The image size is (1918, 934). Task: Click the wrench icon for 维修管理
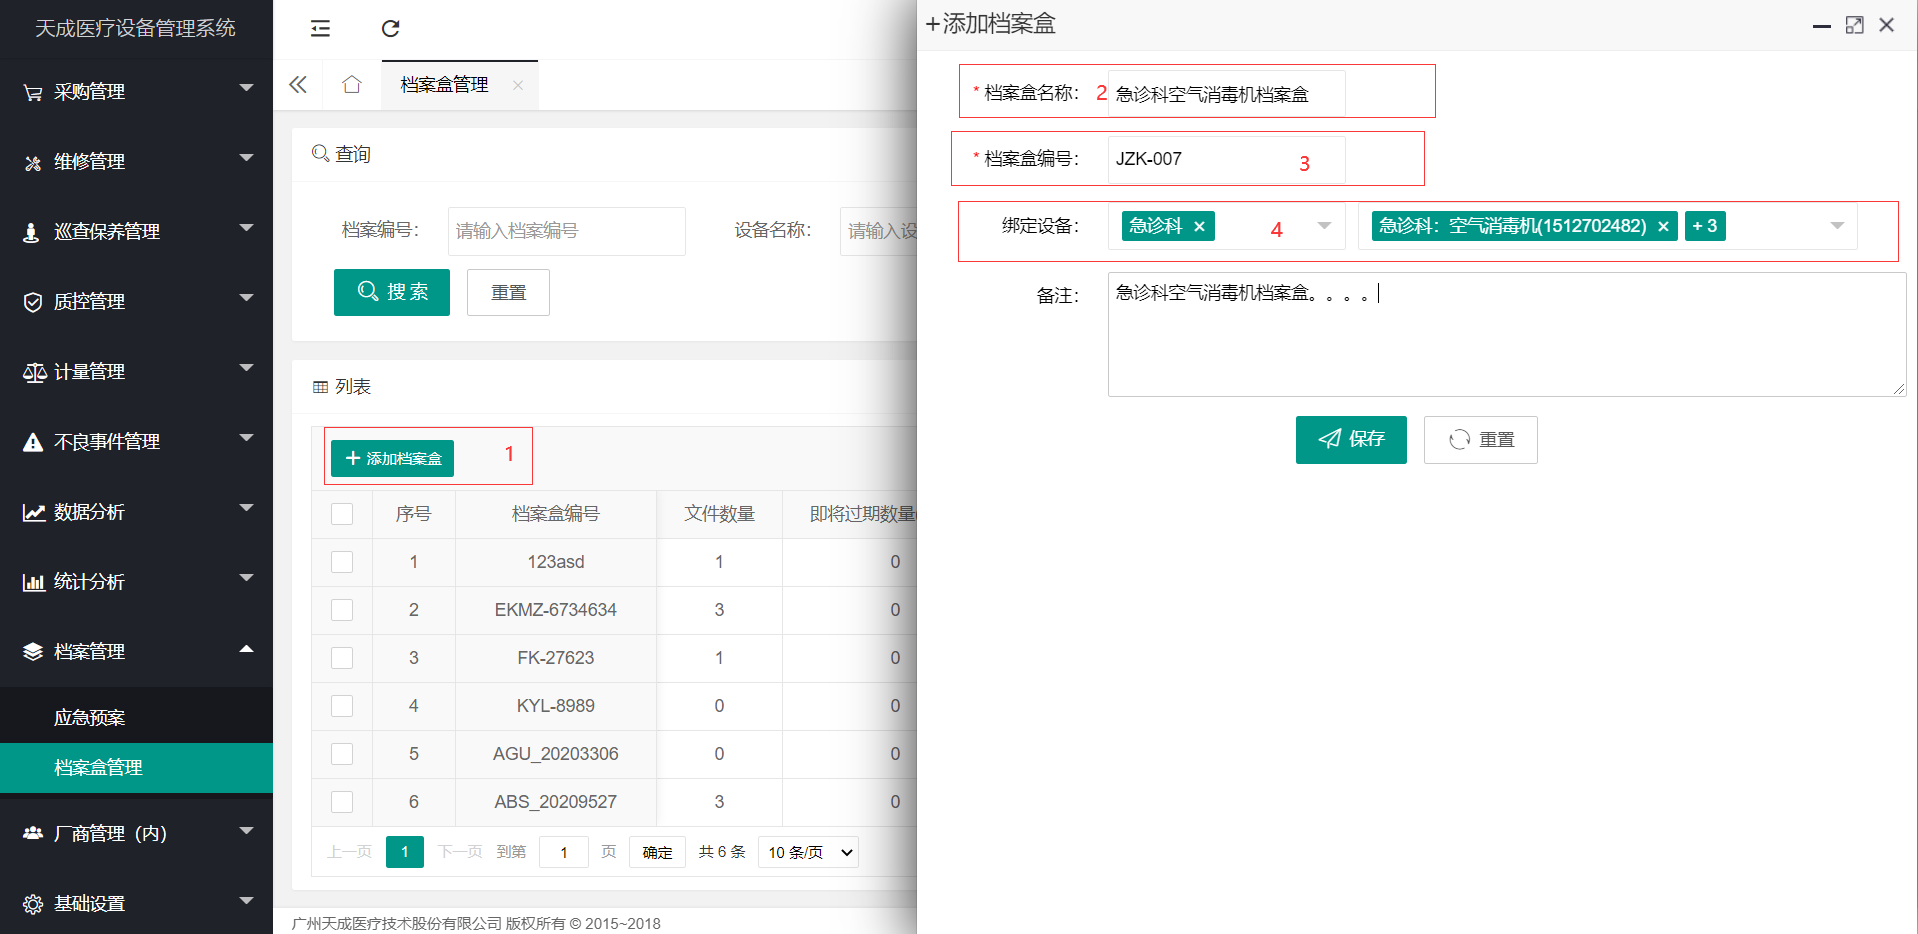33,162
